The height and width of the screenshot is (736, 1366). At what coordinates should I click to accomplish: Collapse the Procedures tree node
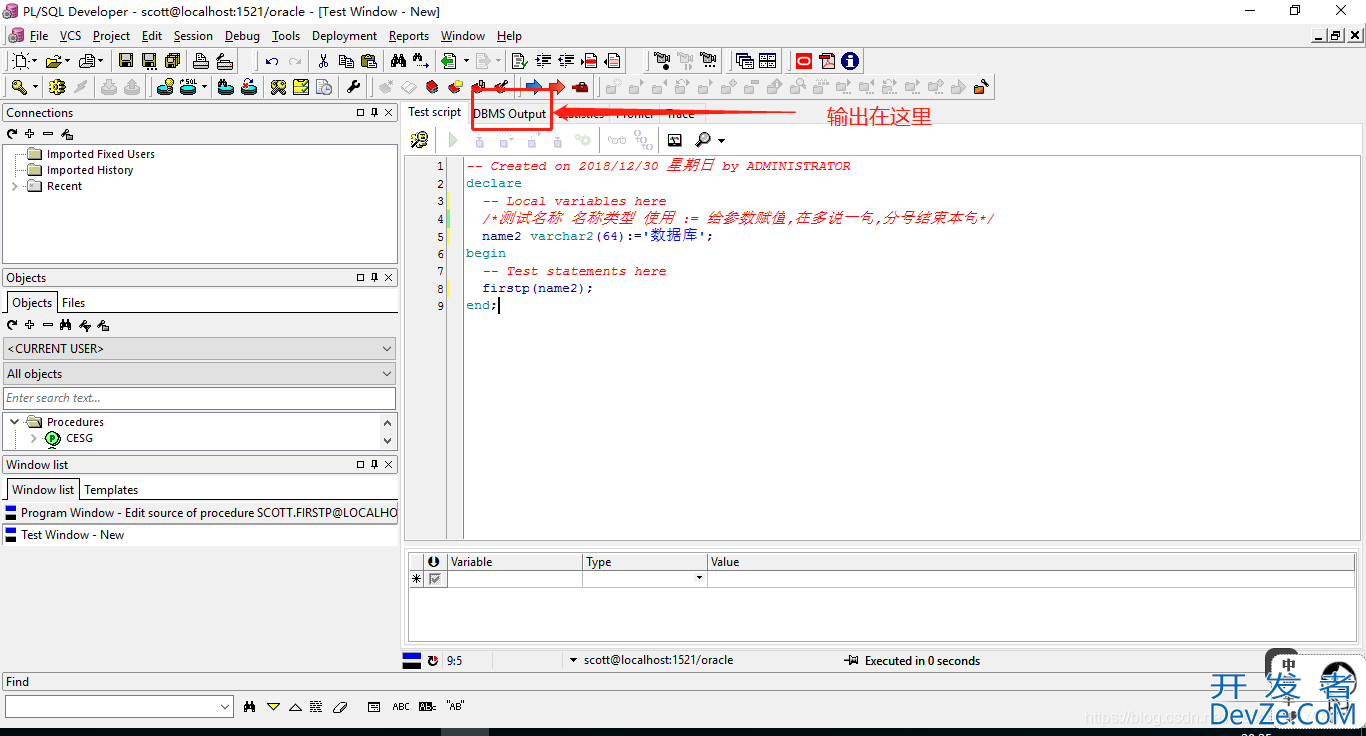pyautogui.click(x=14, y=422)
